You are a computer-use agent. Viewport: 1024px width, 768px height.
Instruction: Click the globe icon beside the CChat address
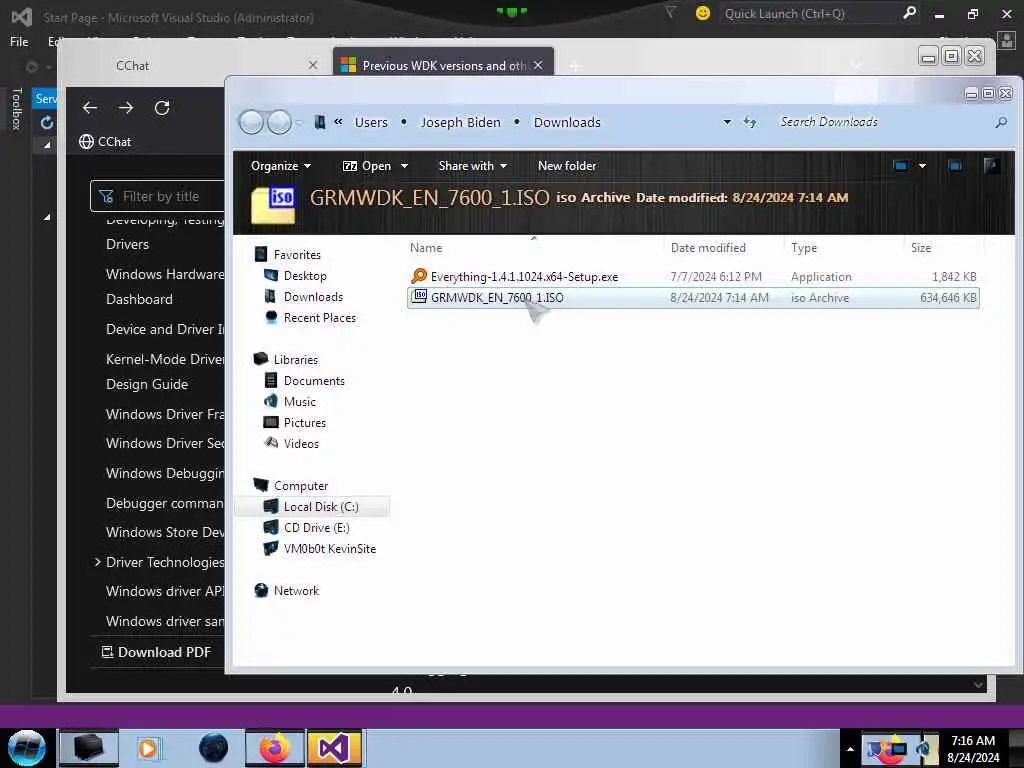[86, 142]
